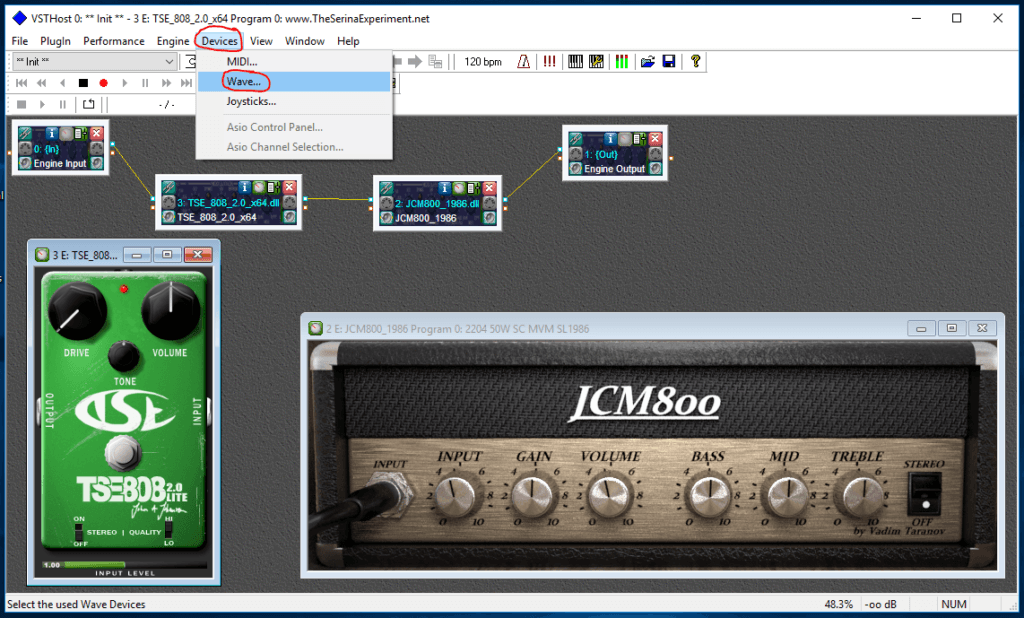Click the play triangle in the main transport row

[x=124, y=83]
